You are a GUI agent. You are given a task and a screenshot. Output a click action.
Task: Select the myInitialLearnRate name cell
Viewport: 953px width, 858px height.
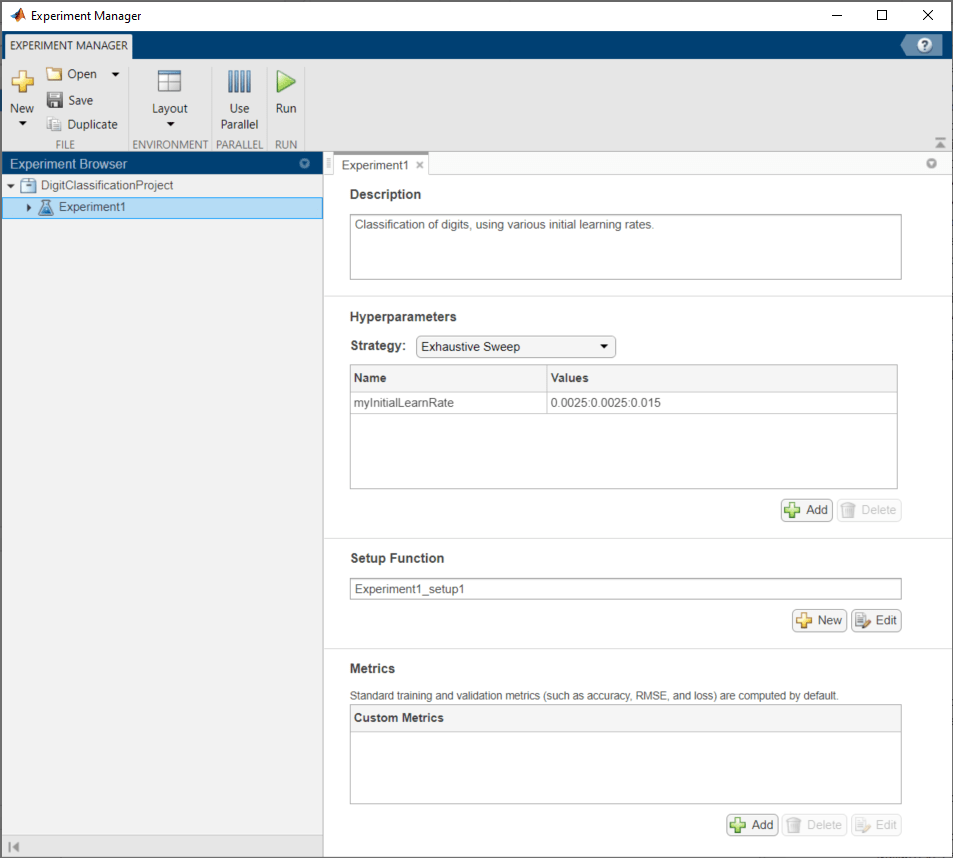(449, 403)
